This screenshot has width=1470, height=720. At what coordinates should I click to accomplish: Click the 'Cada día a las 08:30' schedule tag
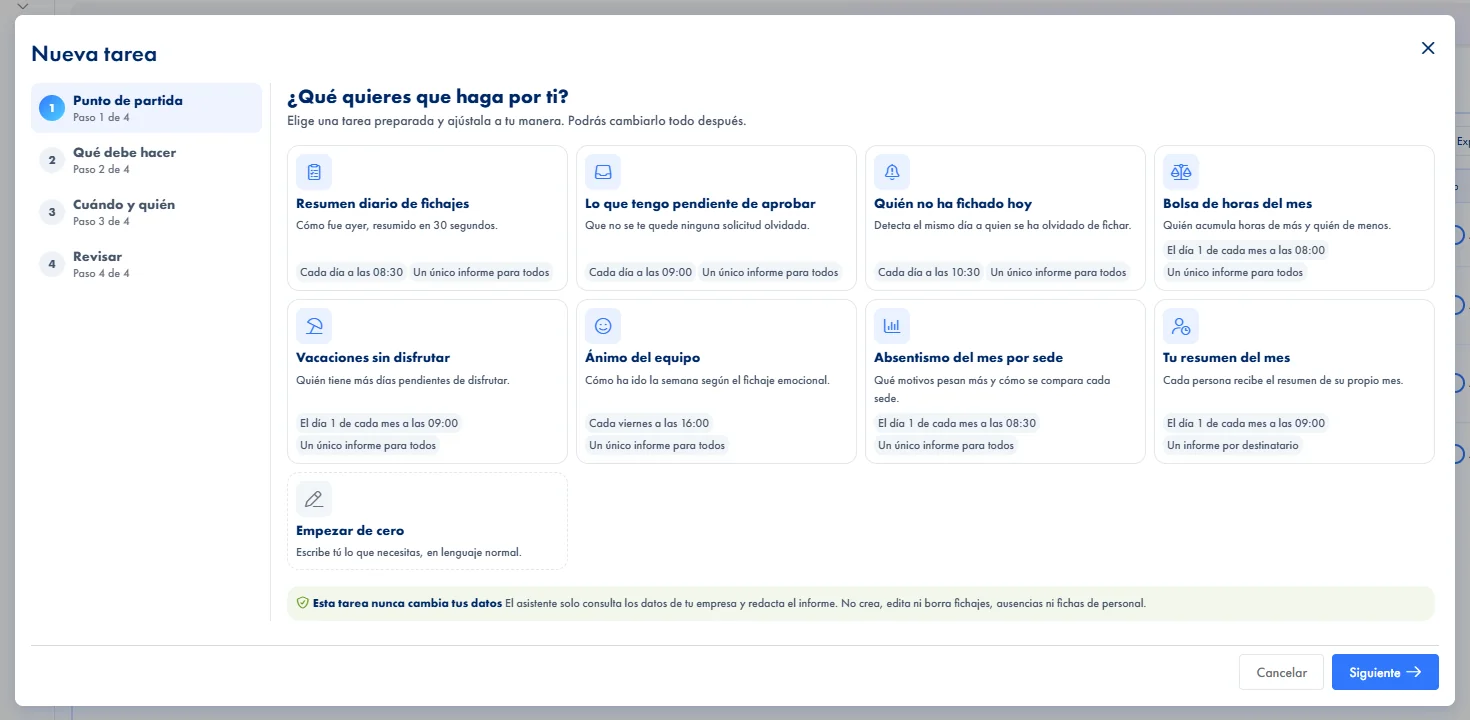352,272
